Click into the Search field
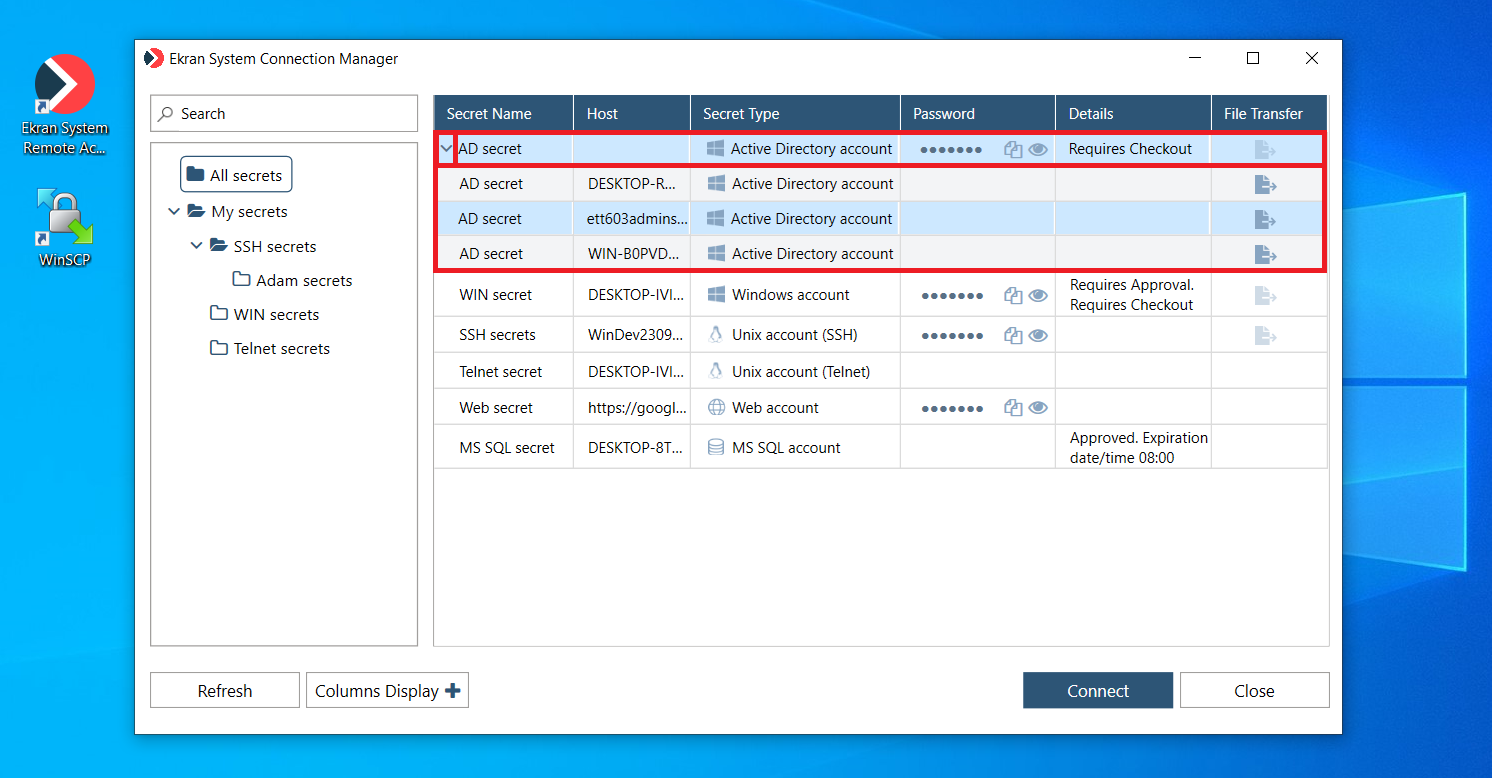The width and height of the screenshot is (1492, 778). 290,114
